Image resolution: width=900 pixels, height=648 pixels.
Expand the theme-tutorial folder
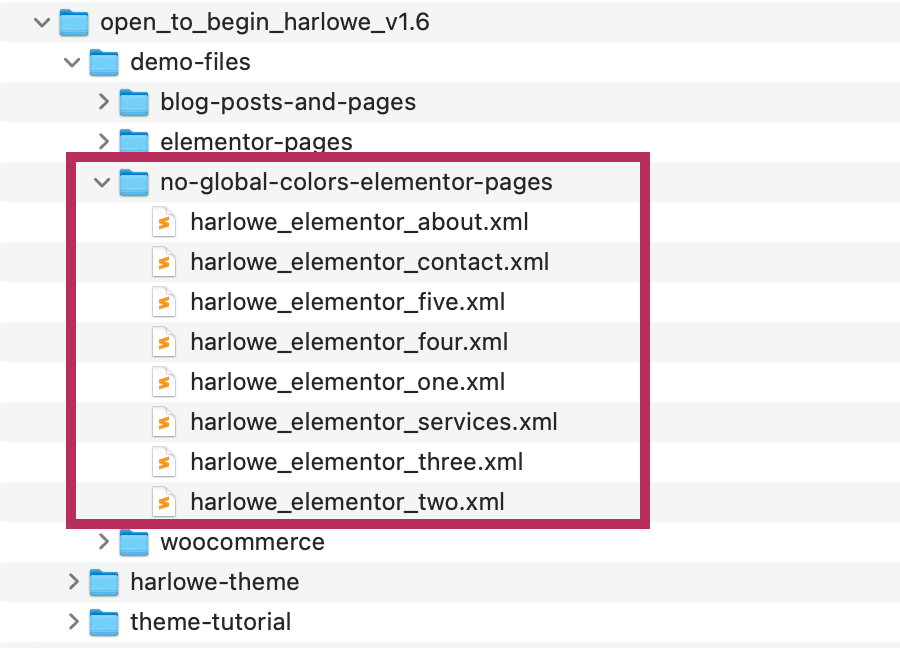[x=72, y=621]
